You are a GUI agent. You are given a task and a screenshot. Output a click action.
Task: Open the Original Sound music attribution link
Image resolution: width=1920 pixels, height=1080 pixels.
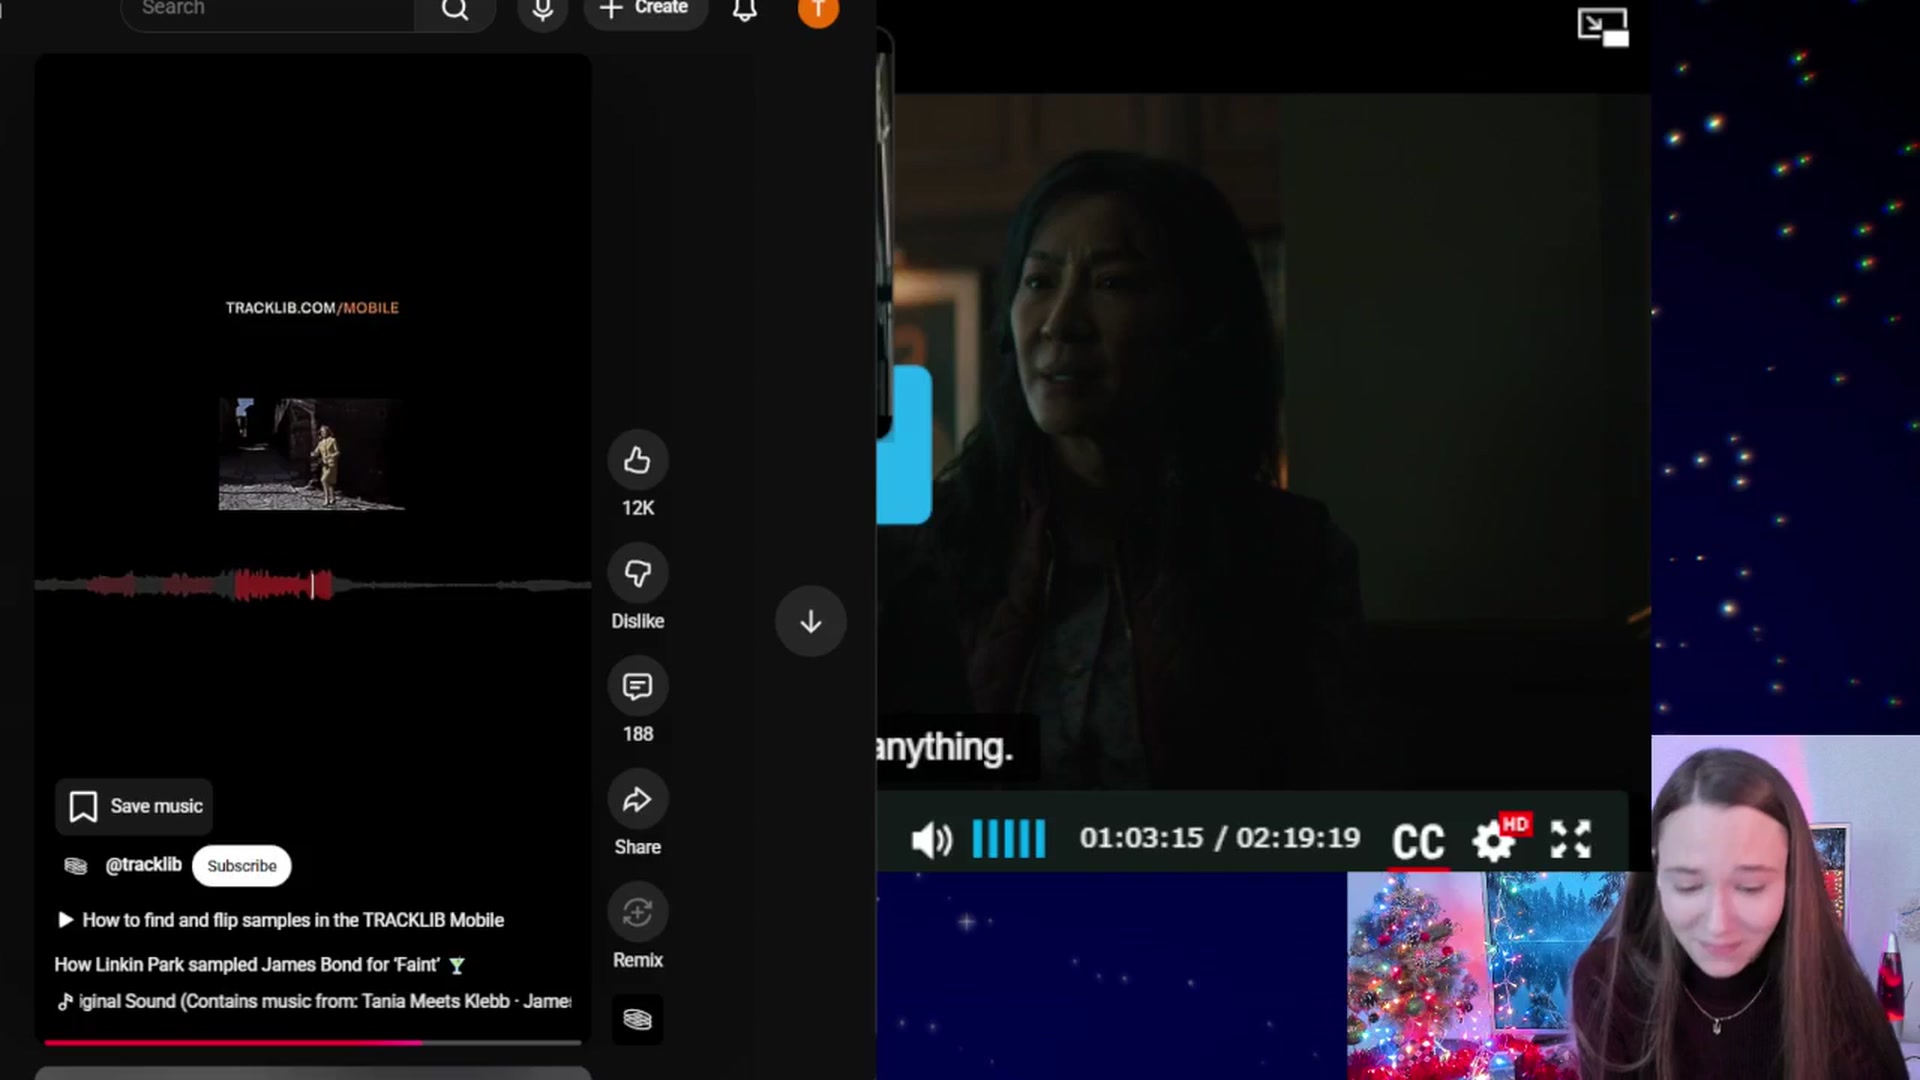click(x=315, y=1001)
